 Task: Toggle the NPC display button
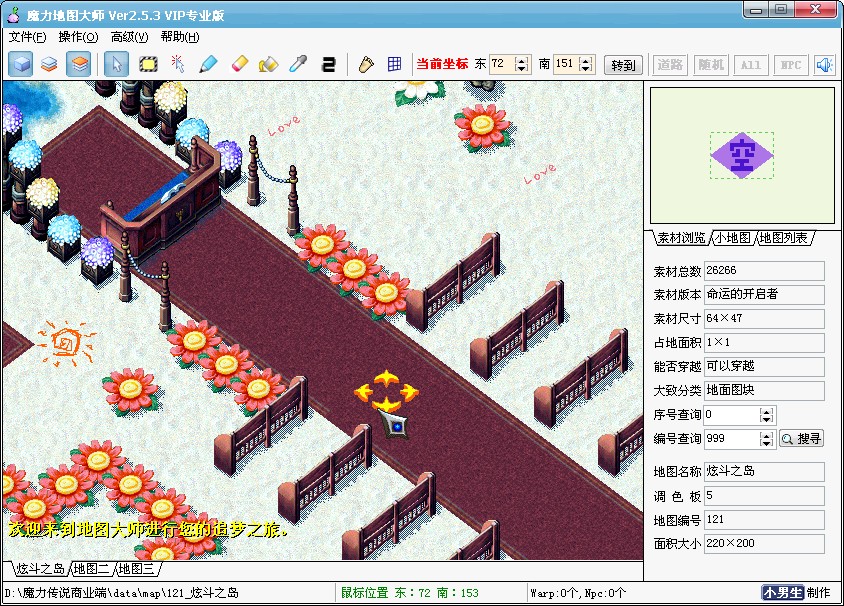[x=790, y=65]
